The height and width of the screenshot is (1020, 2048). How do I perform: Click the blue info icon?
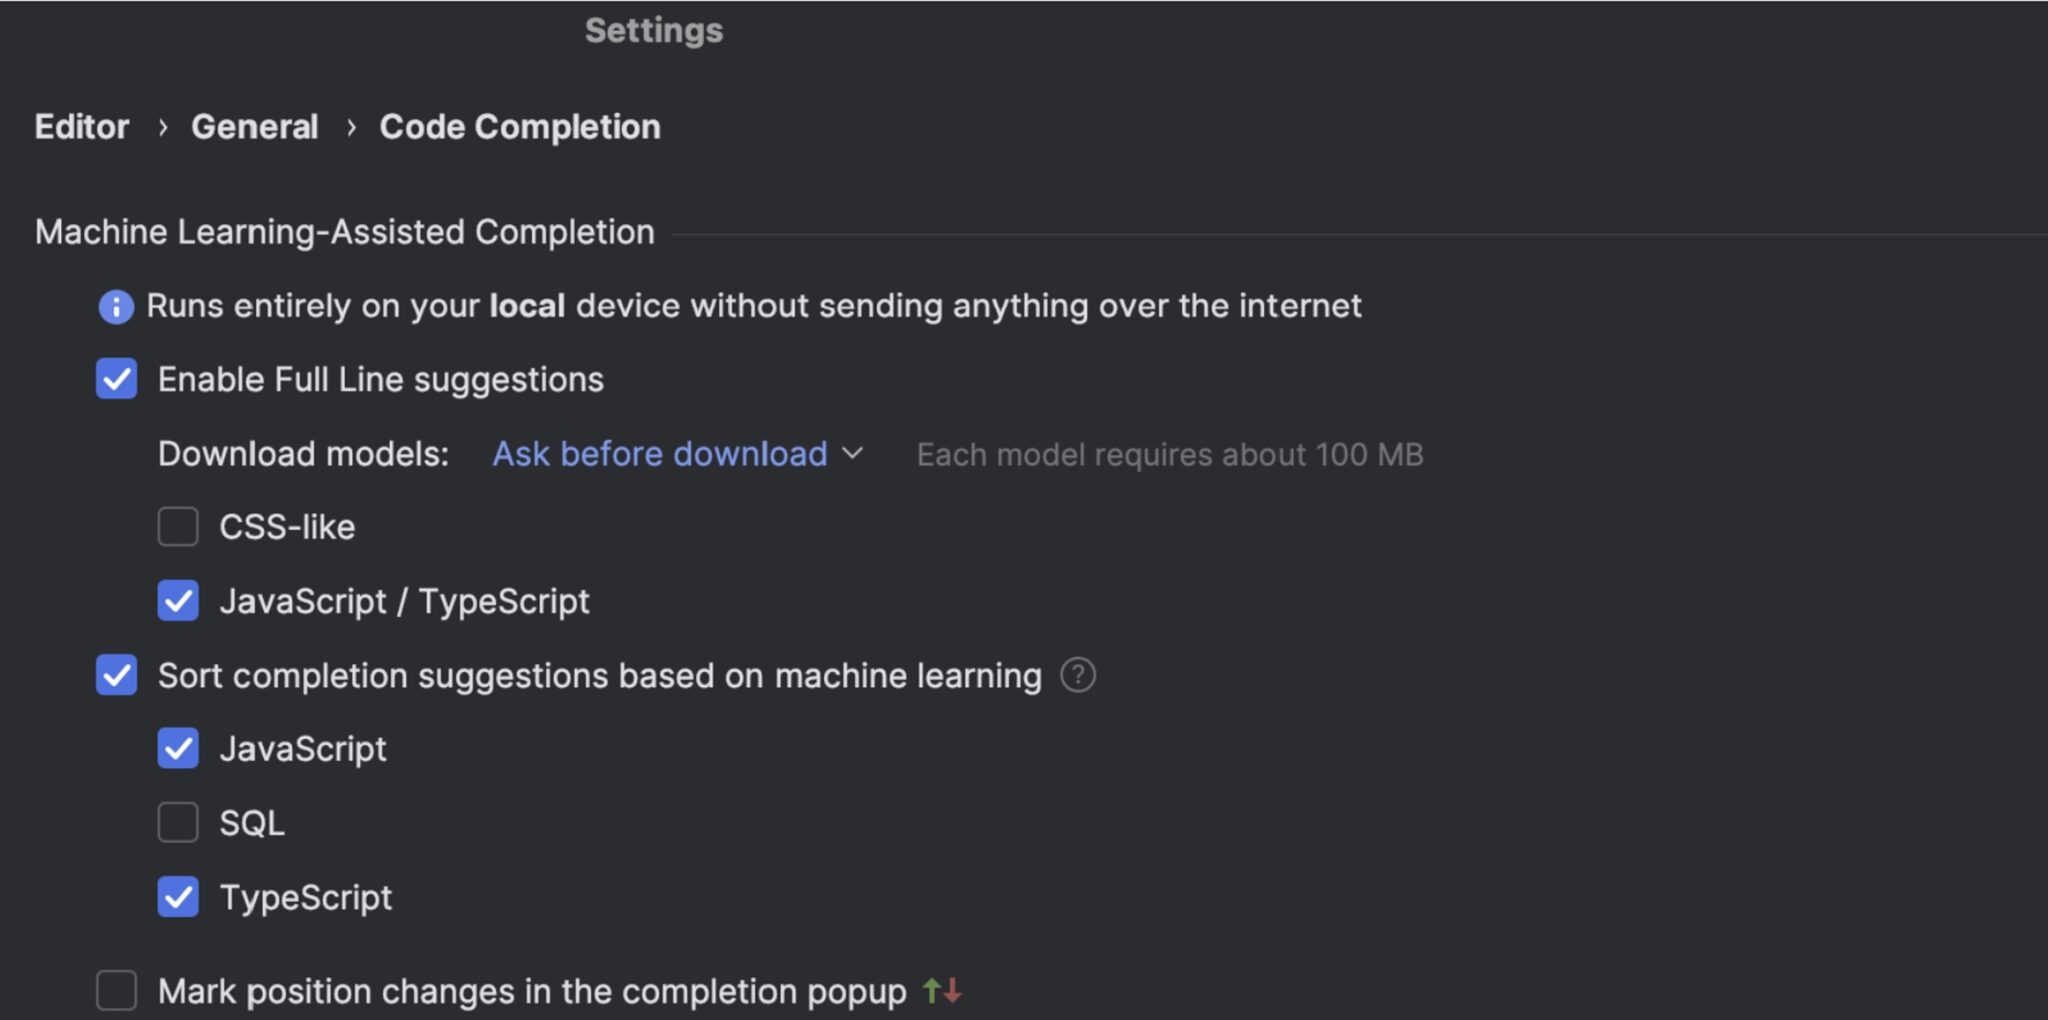tap(116, 307)
